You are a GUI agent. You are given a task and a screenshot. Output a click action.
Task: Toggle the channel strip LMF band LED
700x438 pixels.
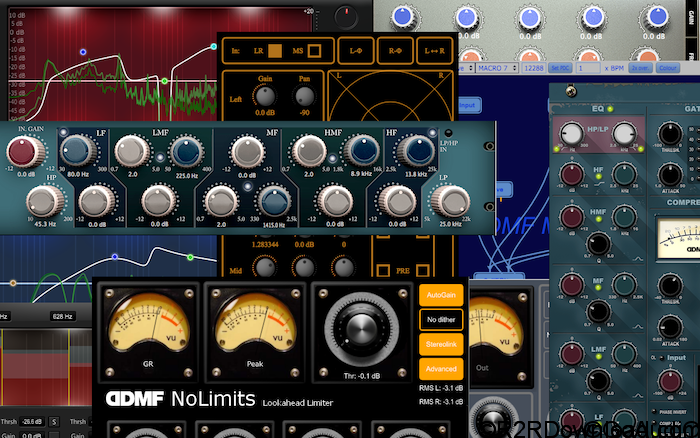[599, 357]
